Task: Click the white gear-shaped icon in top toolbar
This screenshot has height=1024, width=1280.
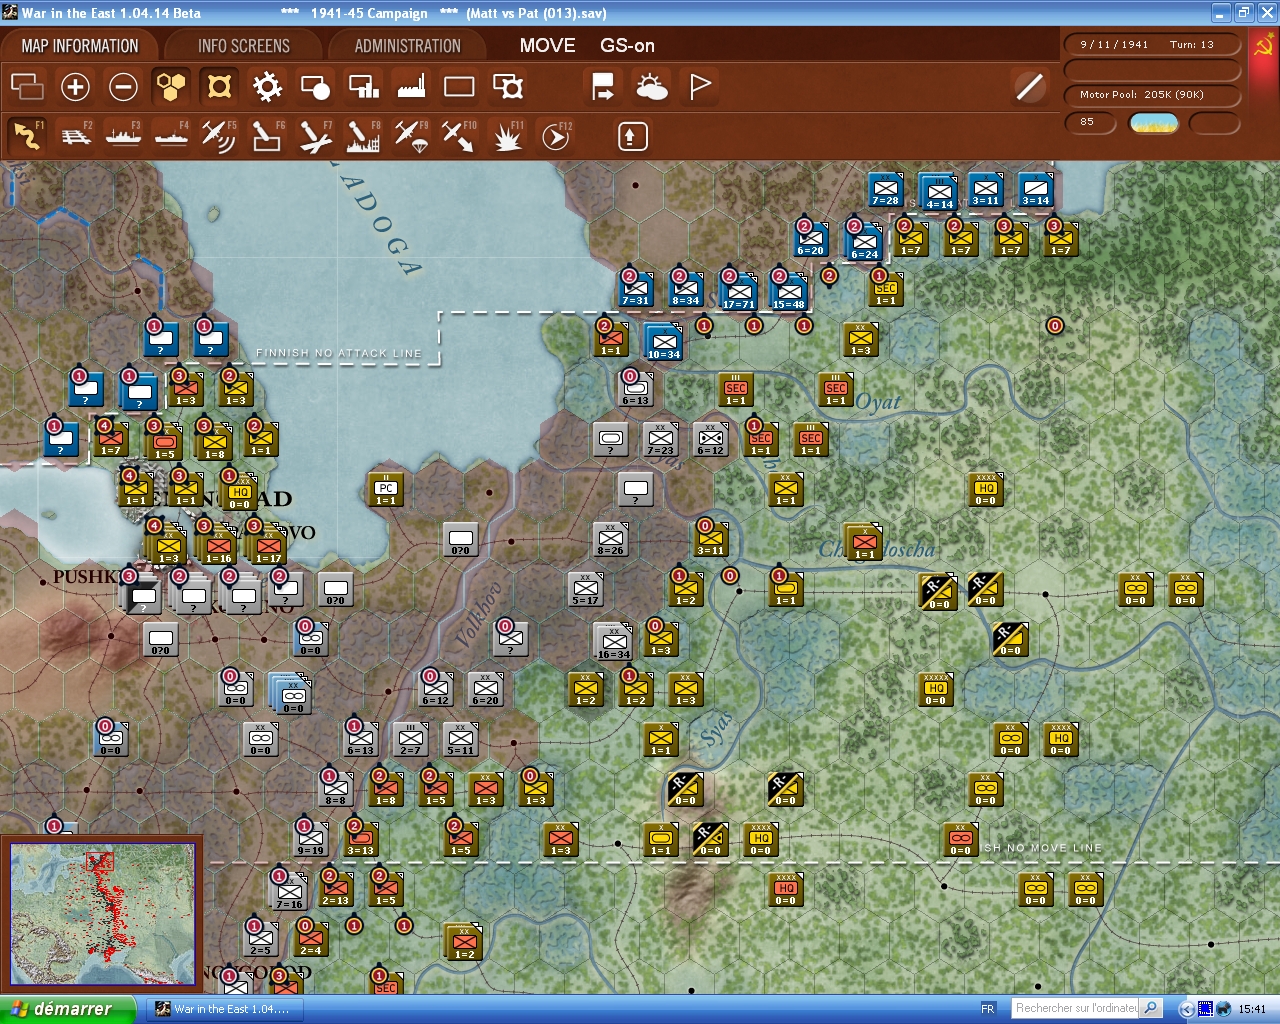Action: [267, 87]
